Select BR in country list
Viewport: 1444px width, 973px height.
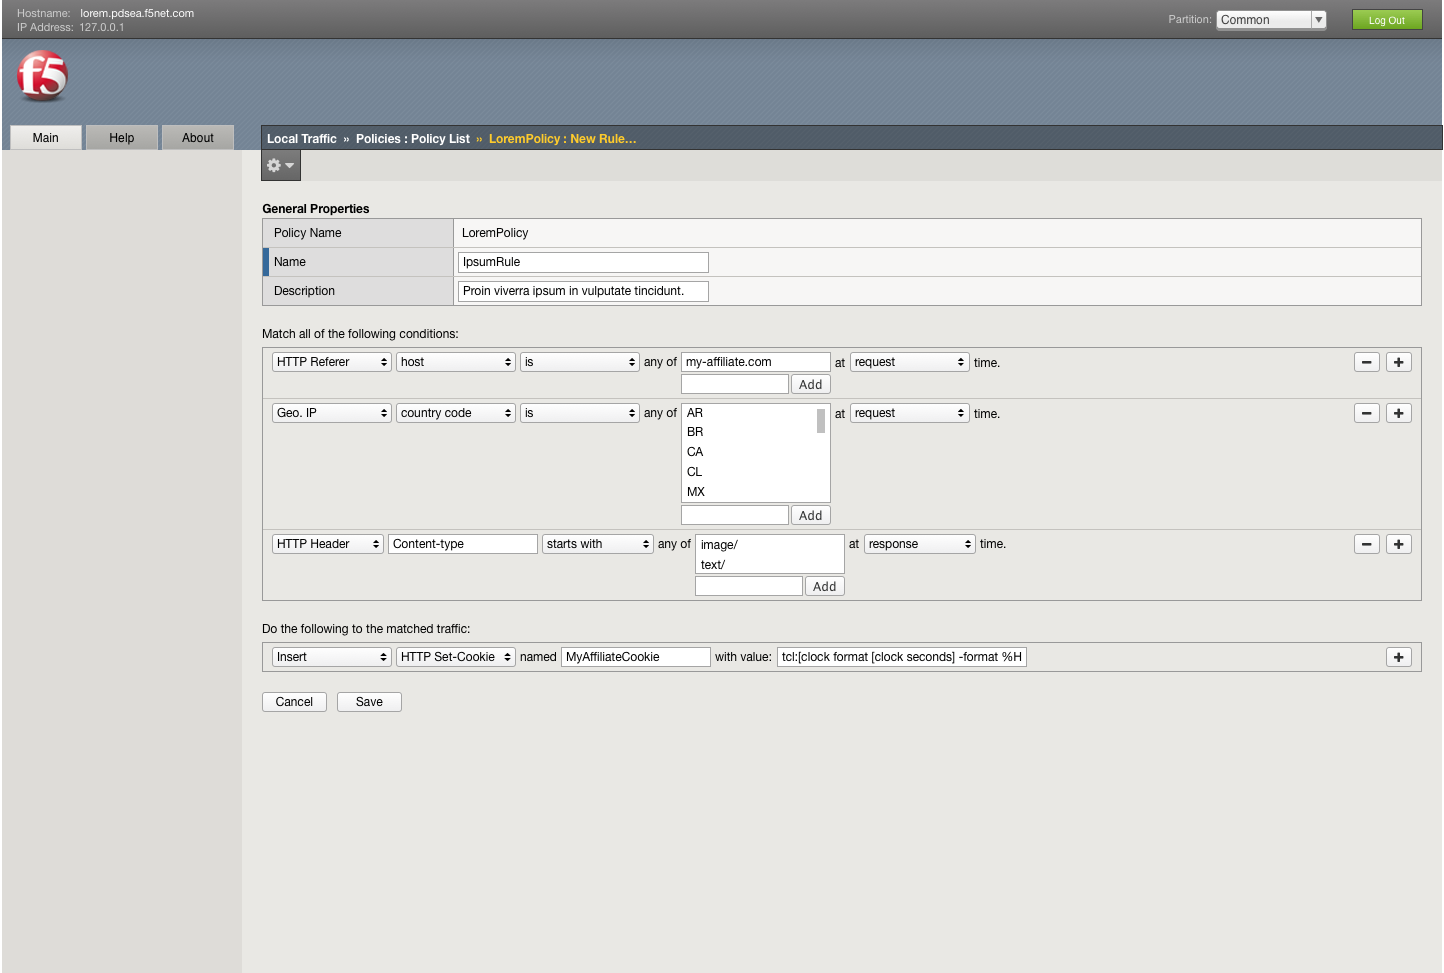695,432
